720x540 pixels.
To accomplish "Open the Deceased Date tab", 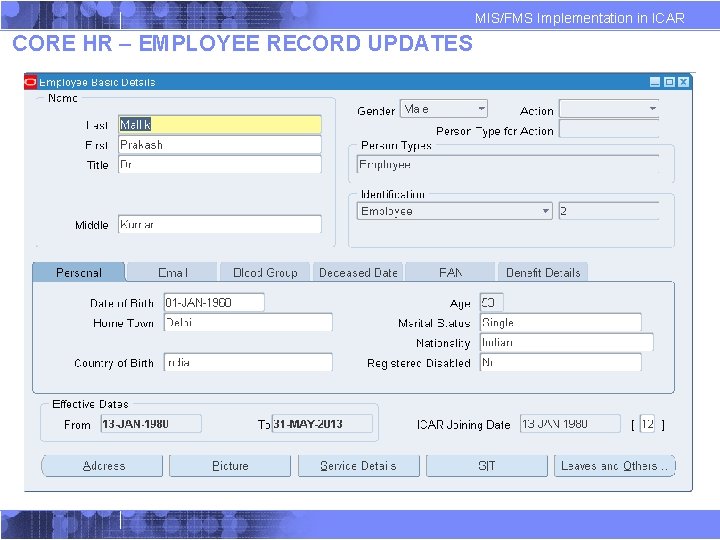I will click(x=358, y=273).
